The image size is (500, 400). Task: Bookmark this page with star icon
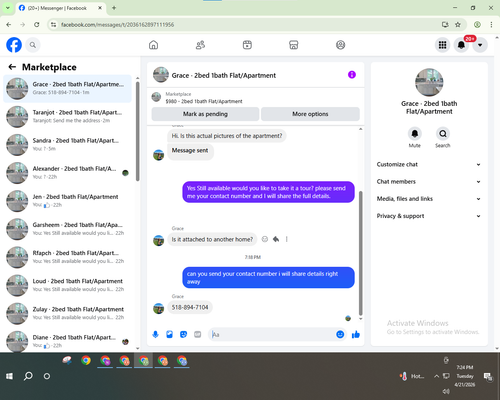(458, 25)
